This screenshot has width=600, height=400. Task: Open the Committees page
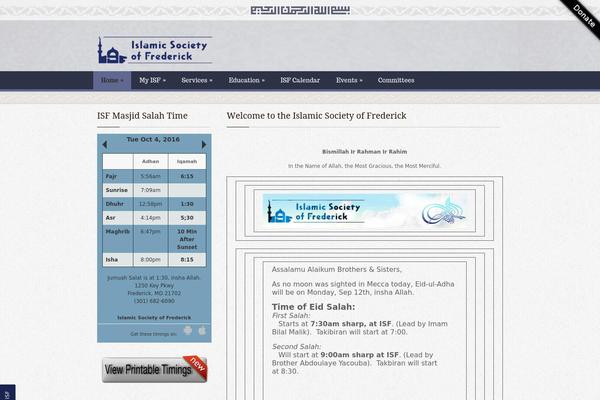coord(396,80)
